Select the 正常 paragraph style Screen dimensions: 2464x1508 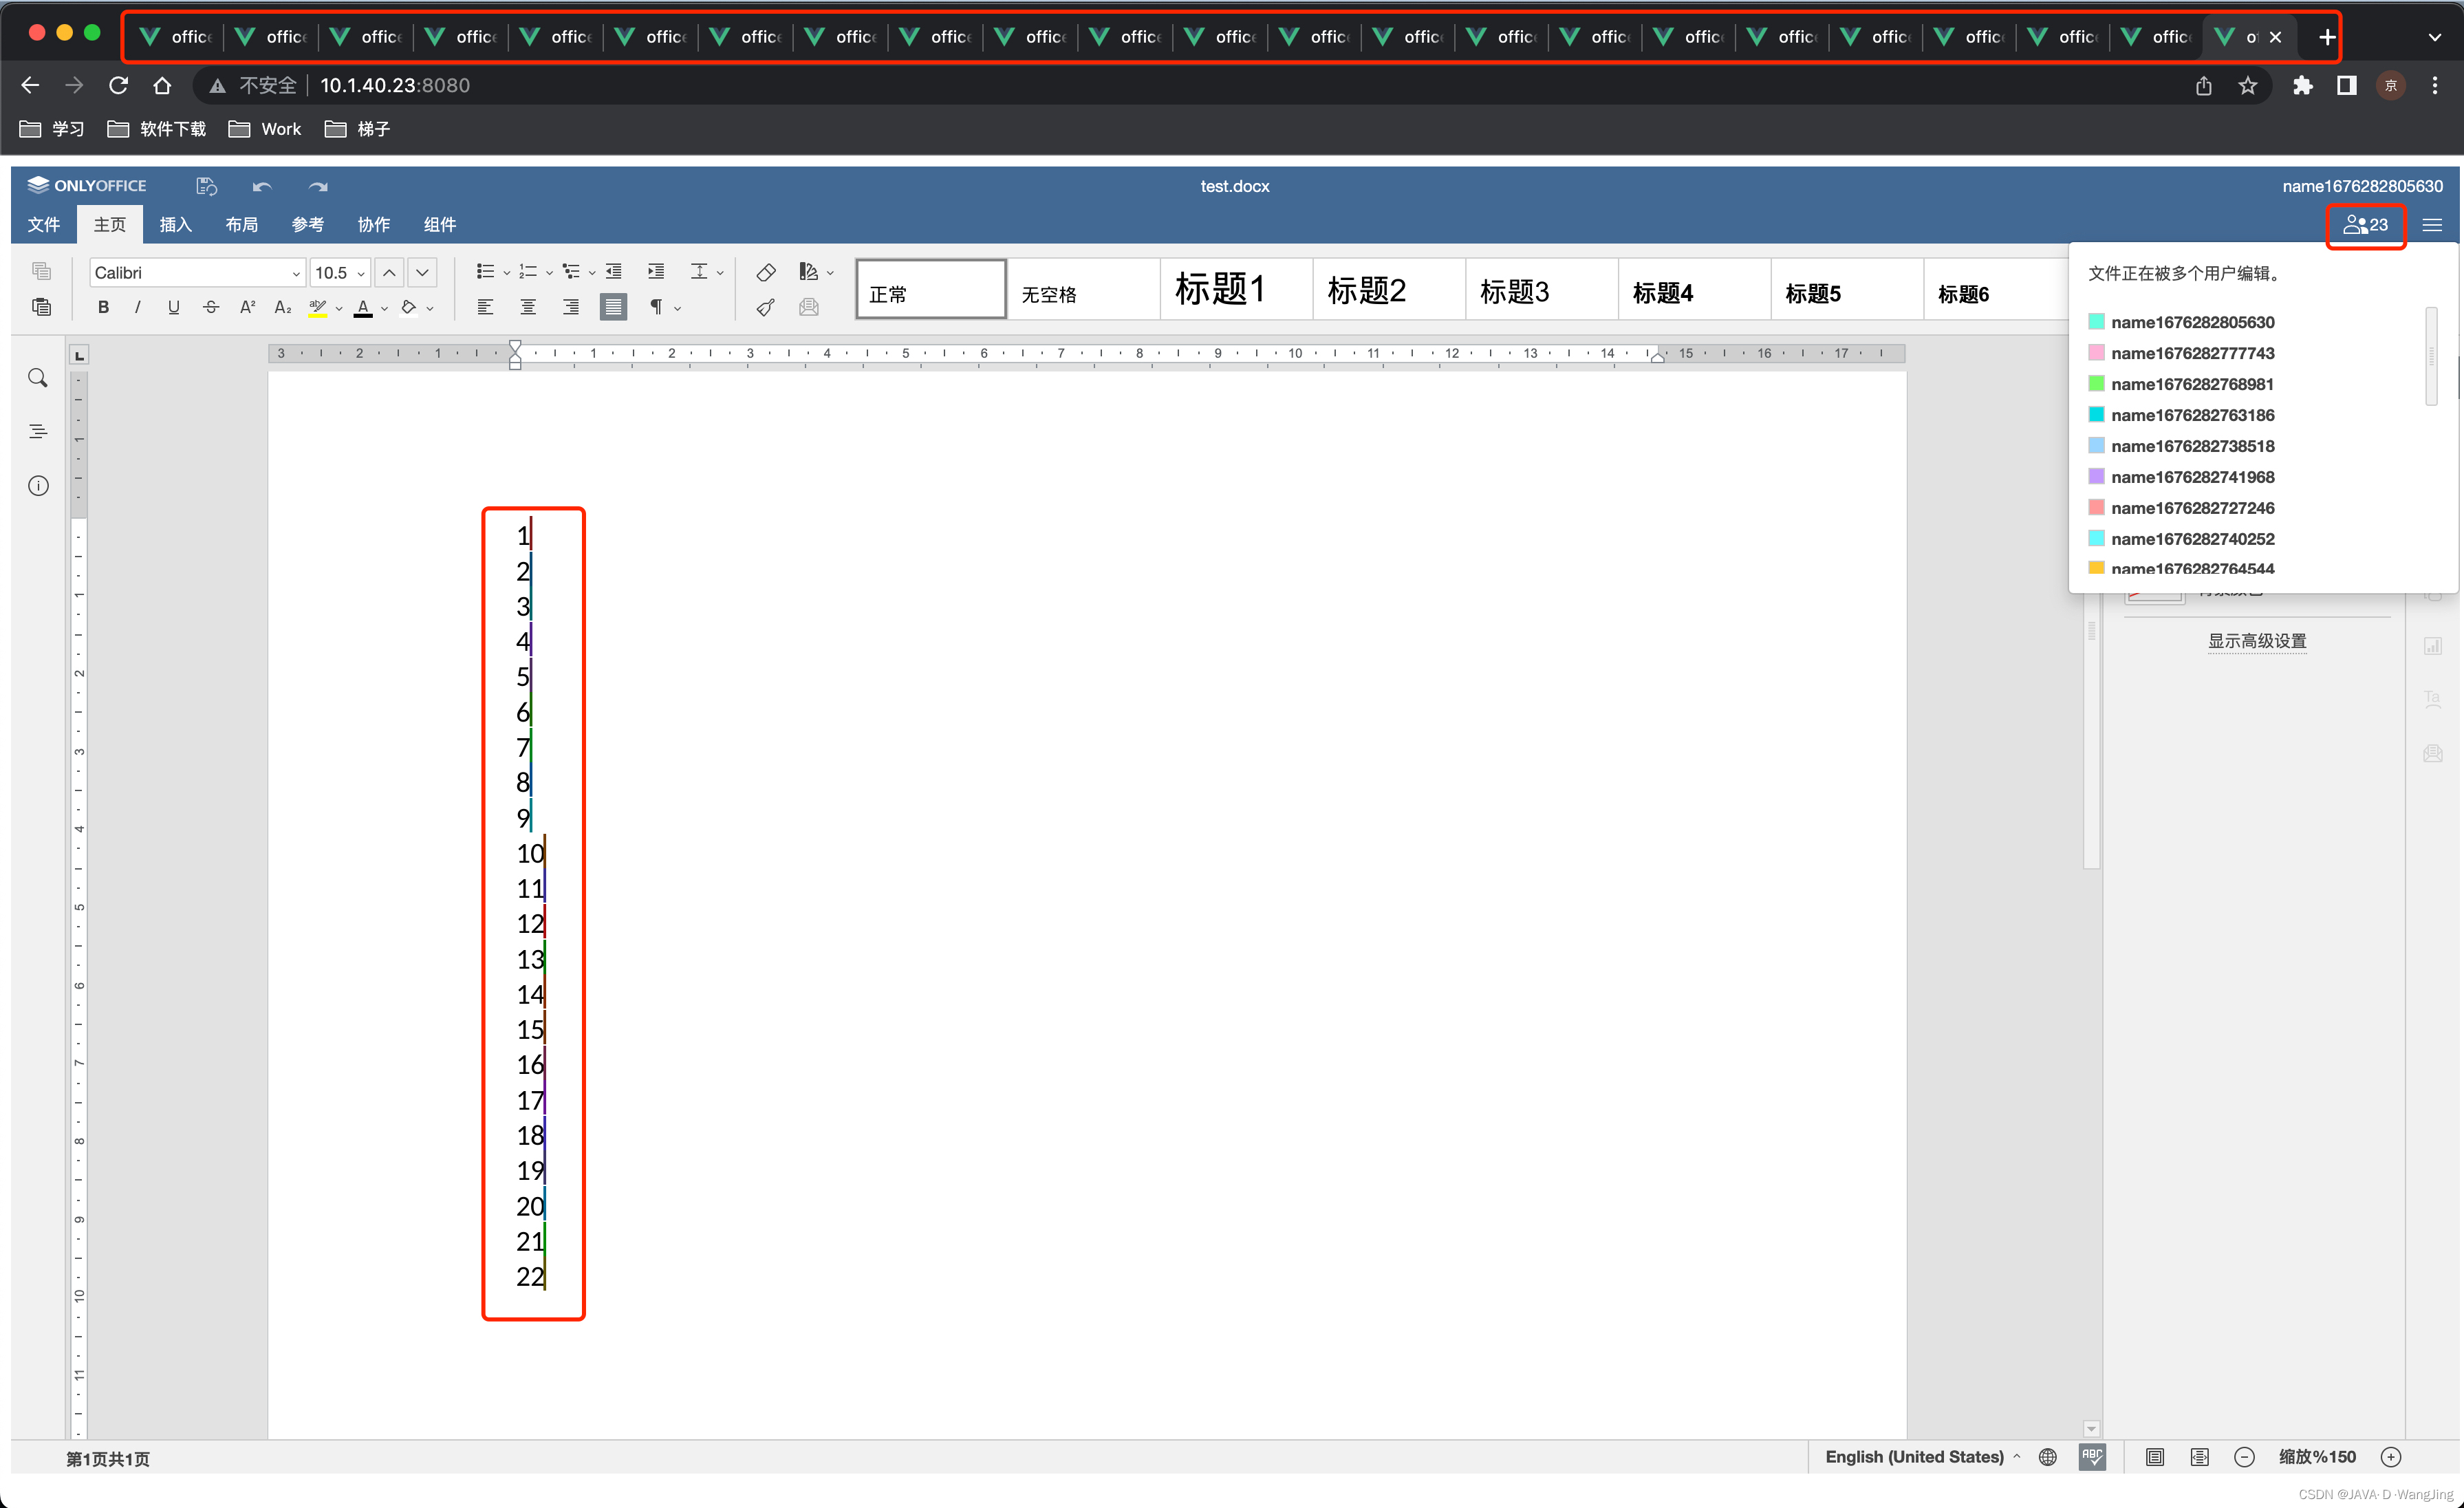927,292
